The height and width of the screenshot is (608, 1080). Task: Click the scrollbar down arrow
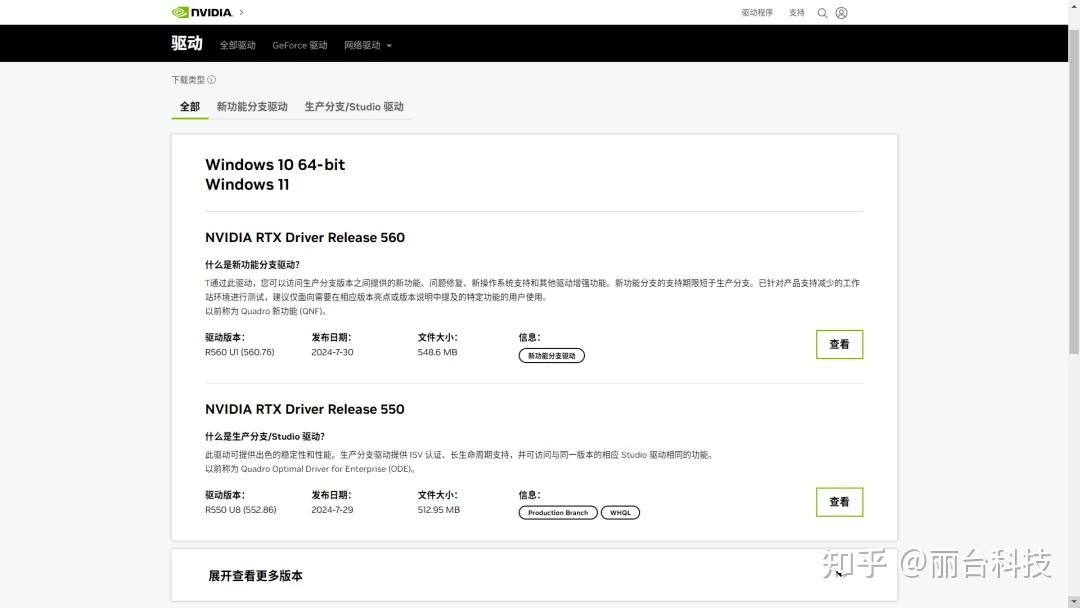point(1074,601)
